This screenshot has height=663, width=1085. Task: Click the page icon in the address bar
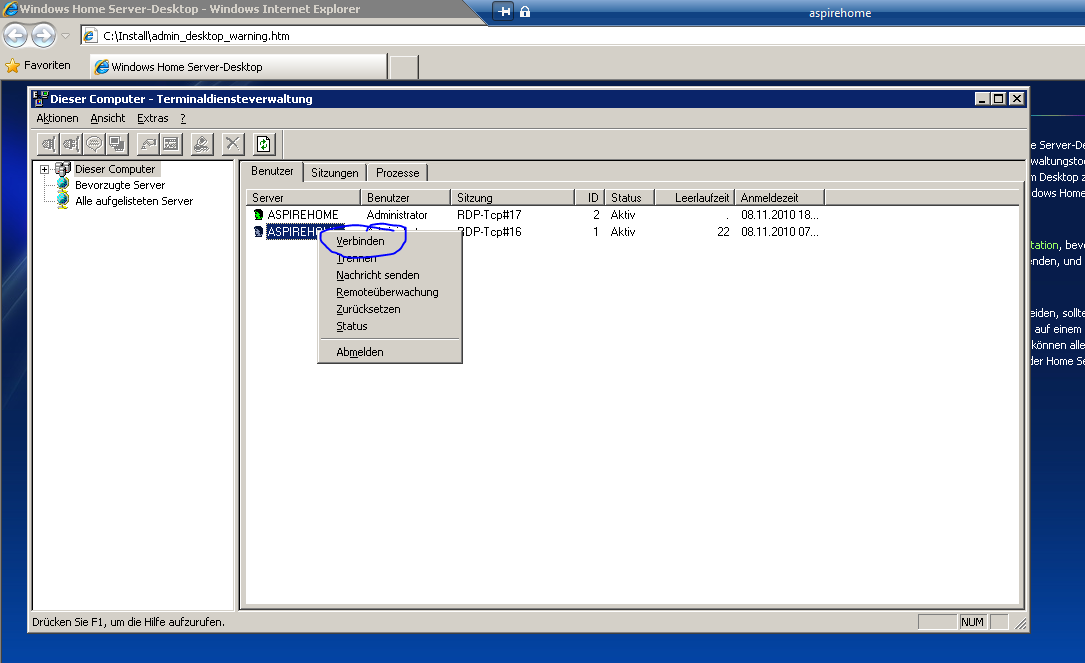[90, 35]
